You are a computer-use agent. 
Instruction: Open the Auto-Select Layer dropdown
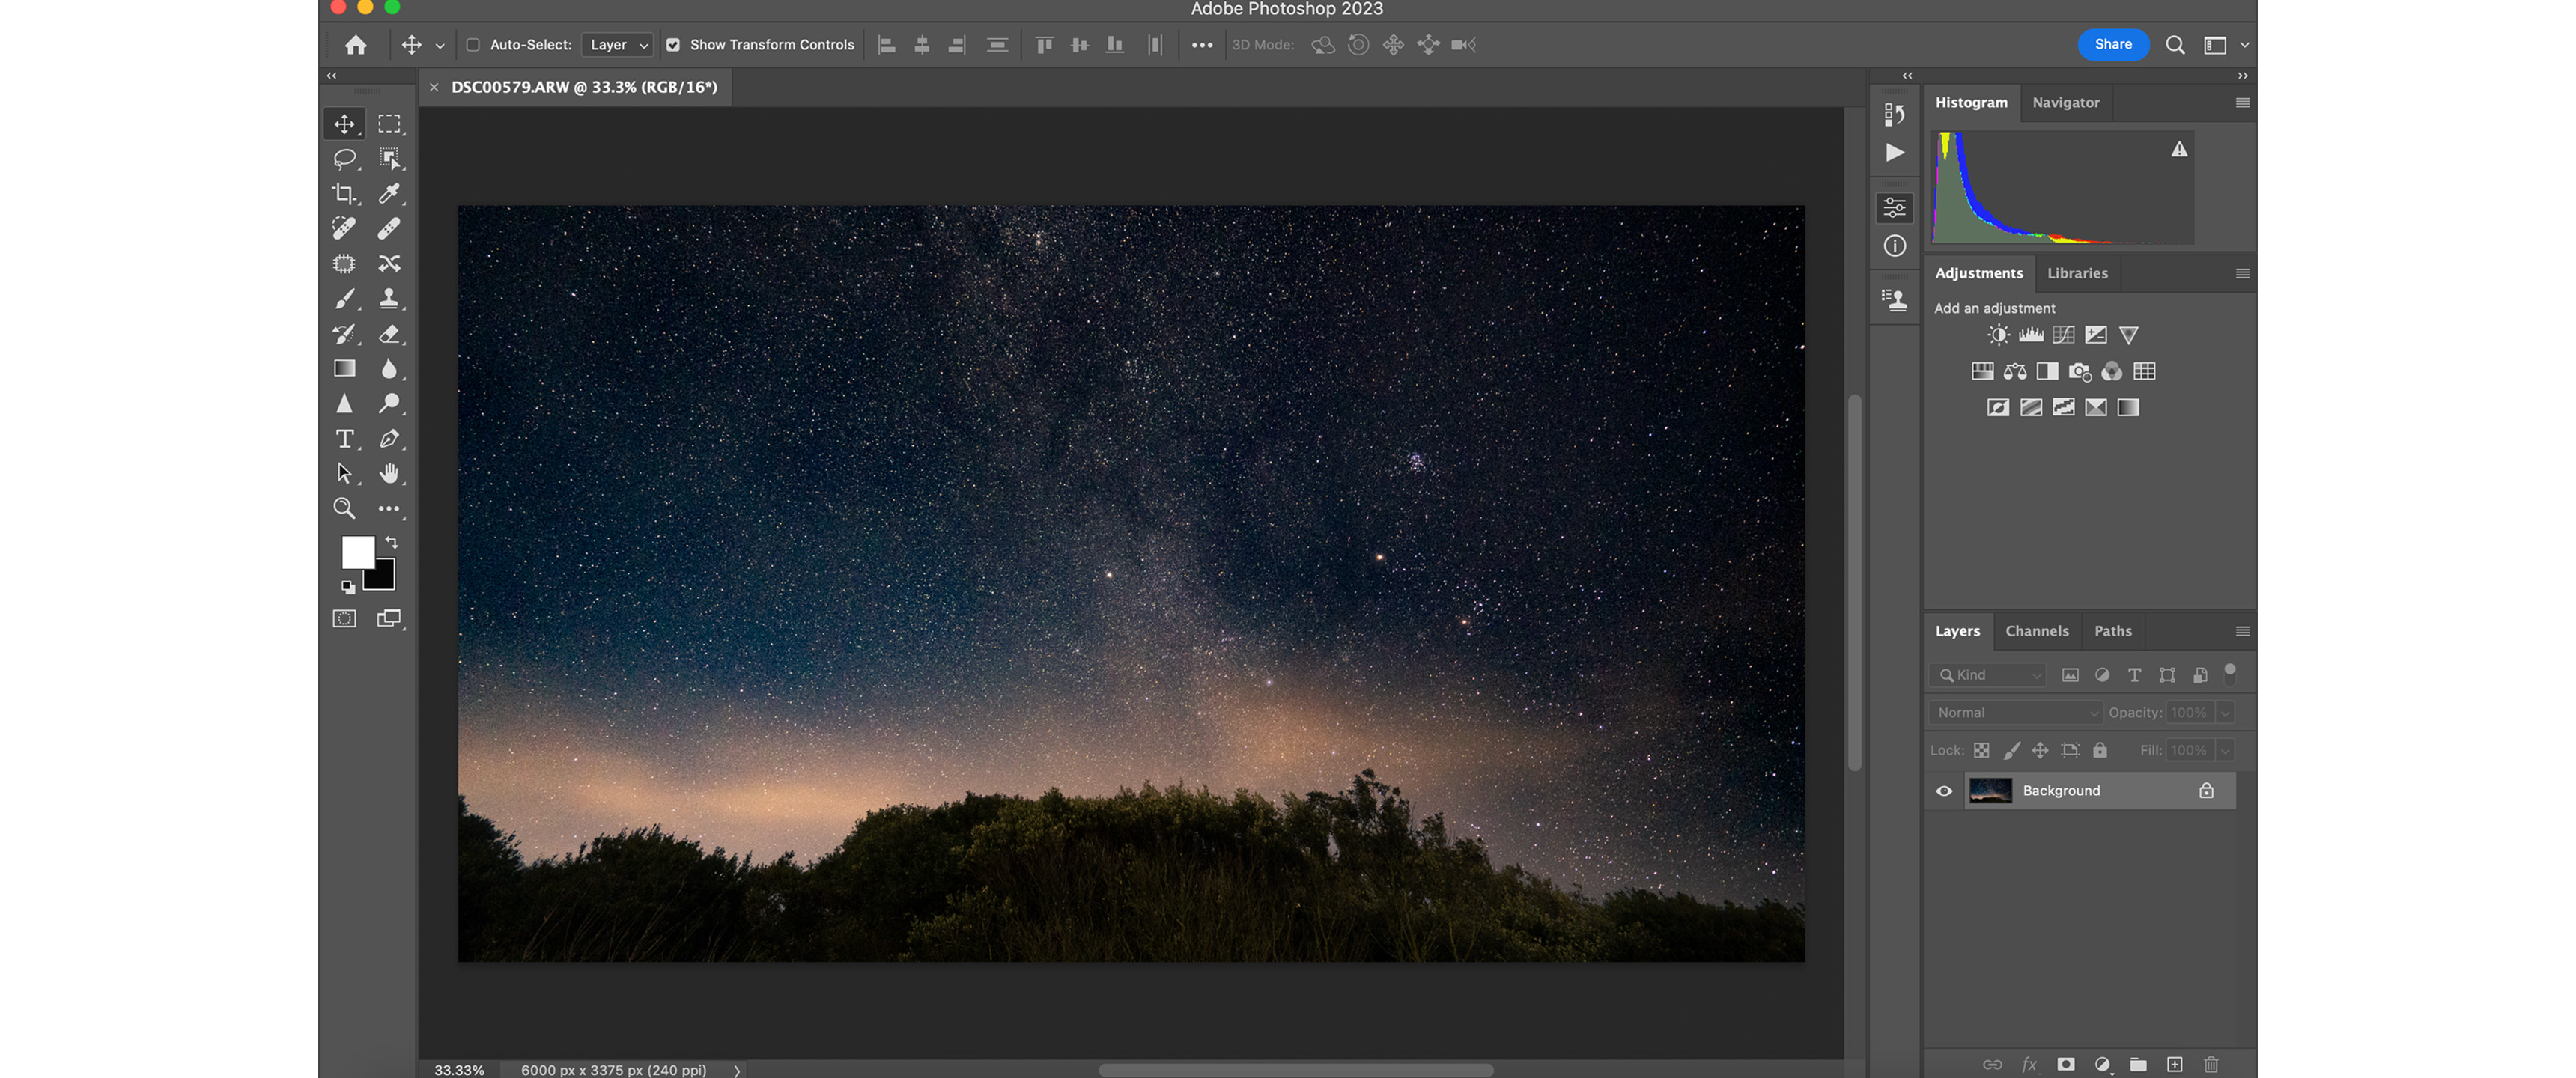coord(616,44)
